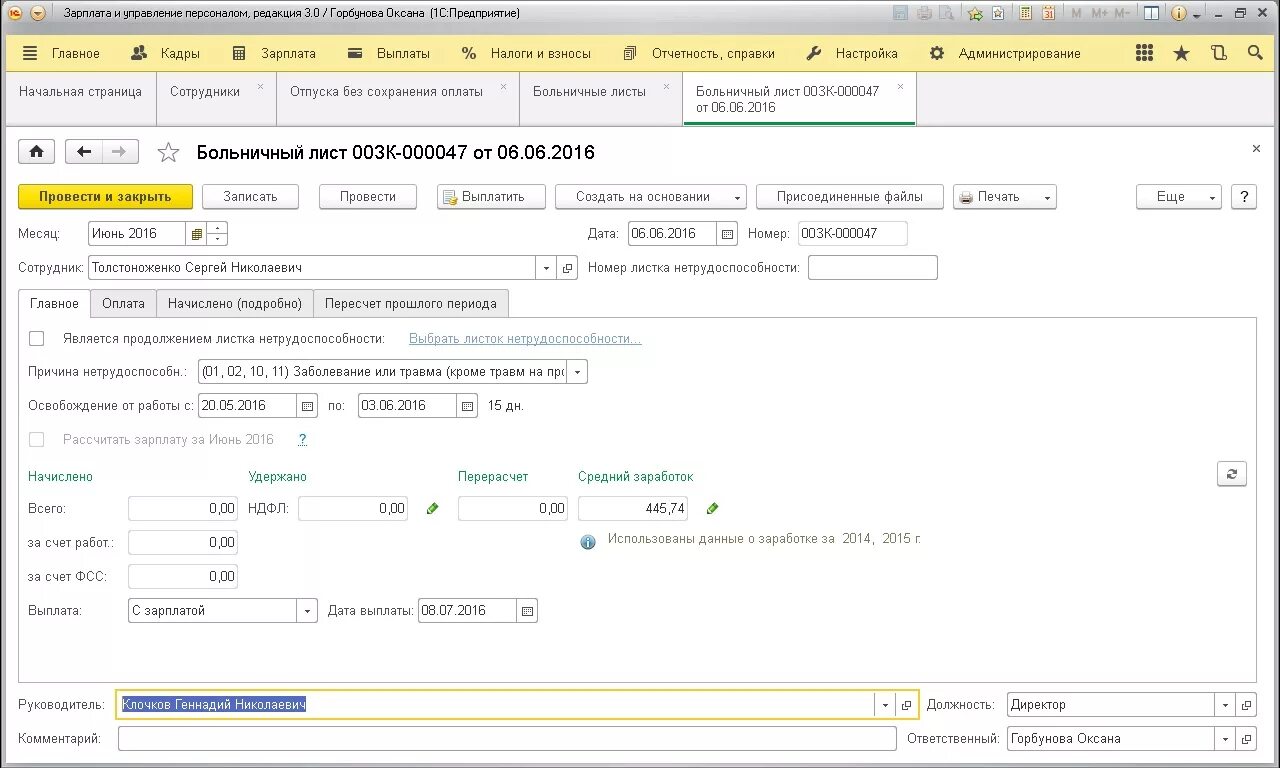Open month picker for Месяц field
This screenshot has height=768, width=1280.
[196, 234]
